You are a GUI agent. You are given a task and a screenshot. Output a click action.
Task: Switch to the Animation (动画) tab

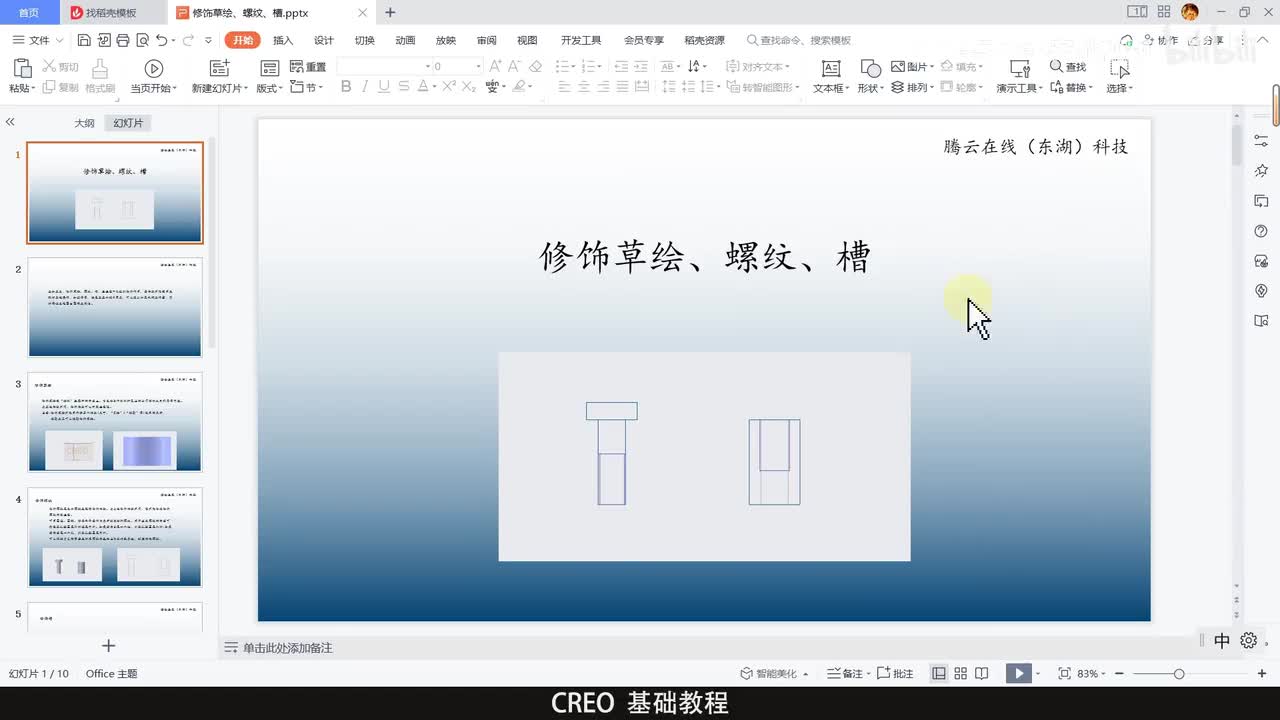[405, 40]
